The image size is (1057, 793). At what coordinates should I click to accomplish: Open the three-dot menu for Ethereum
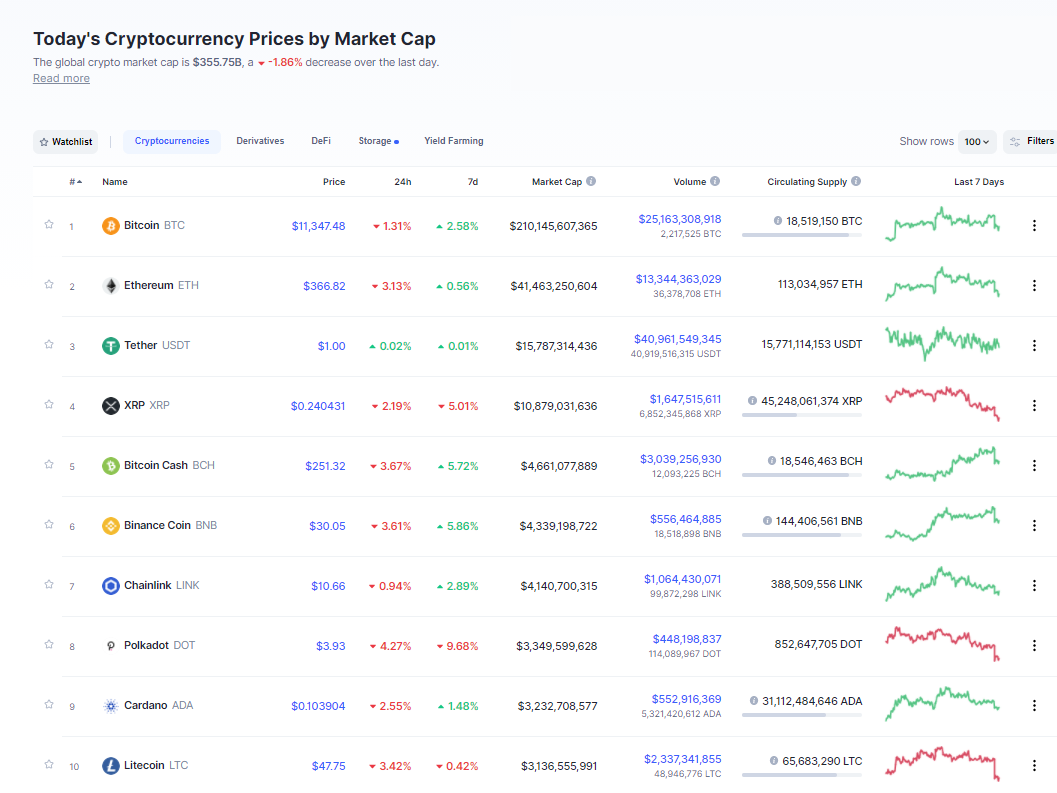tap(1034, 286)
